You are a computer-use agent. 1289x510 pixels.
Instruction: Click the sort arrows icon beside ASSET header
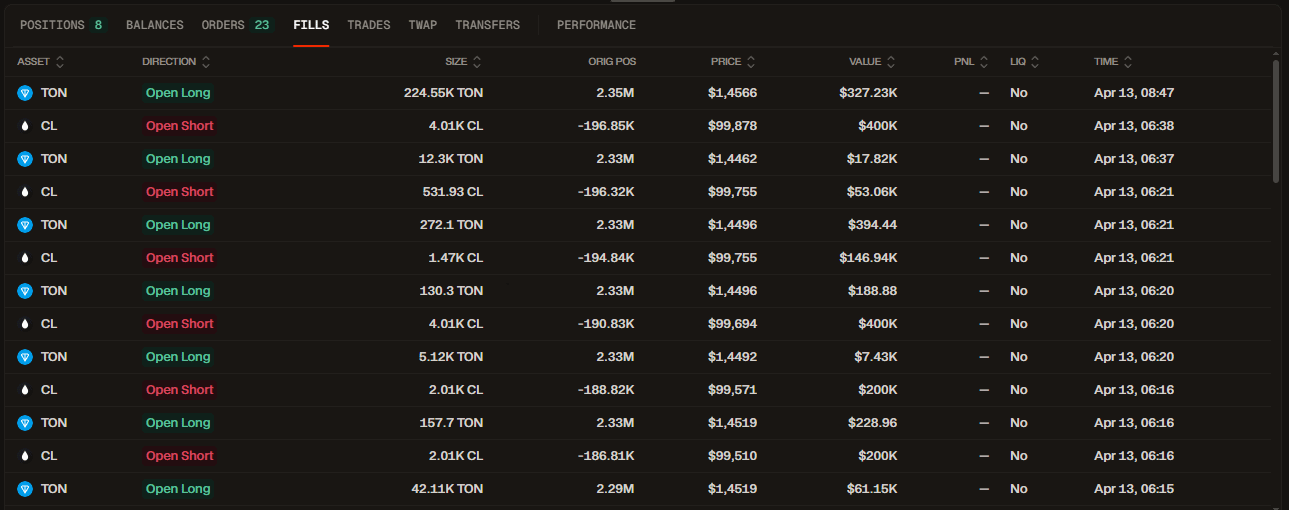pos(60,62)
